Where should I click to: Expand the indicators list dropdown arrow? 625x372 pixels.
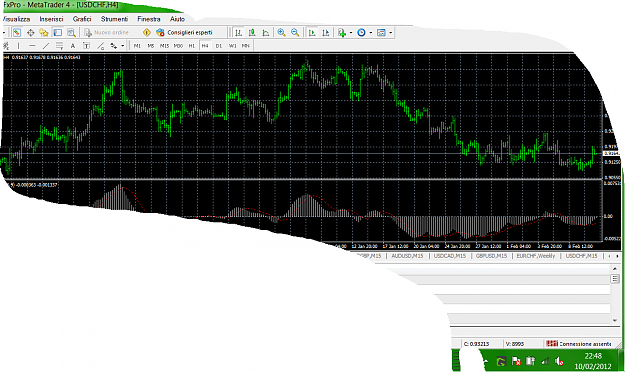pyautogui.click(x=351, y=33)
